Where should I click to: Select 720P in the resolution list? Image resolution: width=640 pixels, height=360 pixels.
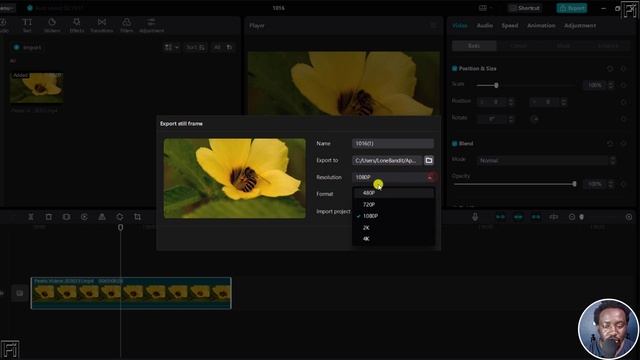click(x=393, y=204)
